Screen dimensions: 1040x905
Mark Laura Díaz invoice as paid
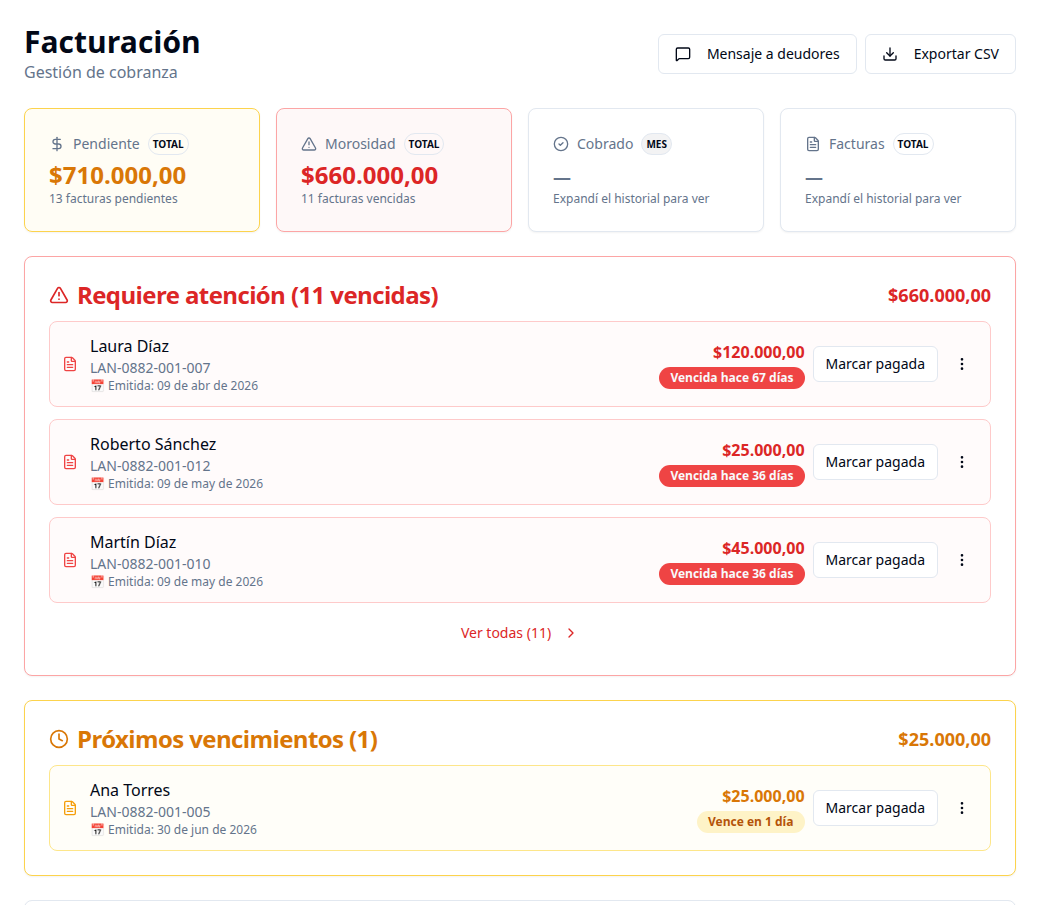[875, 364]
